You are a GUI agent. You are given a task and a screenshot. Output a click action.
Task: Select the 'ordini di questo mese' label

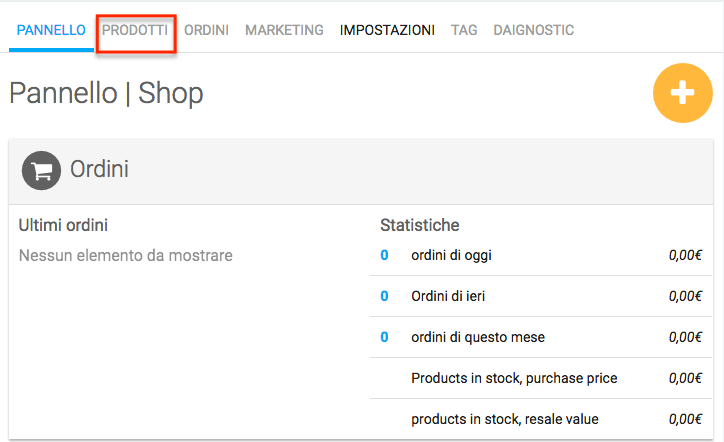(x=478, y=338)
